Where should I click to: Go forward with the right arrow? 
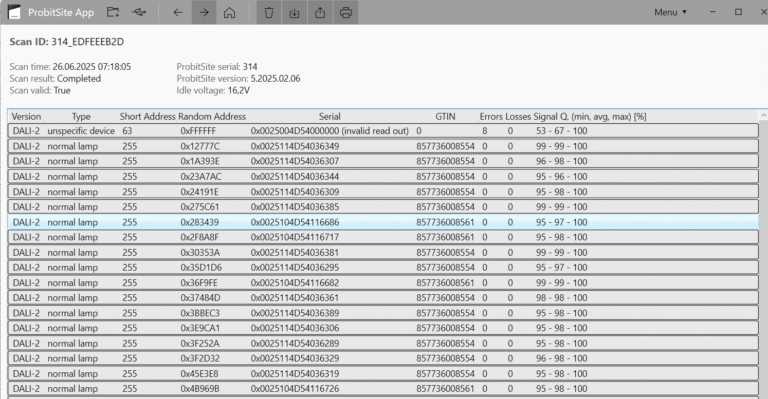204,12
